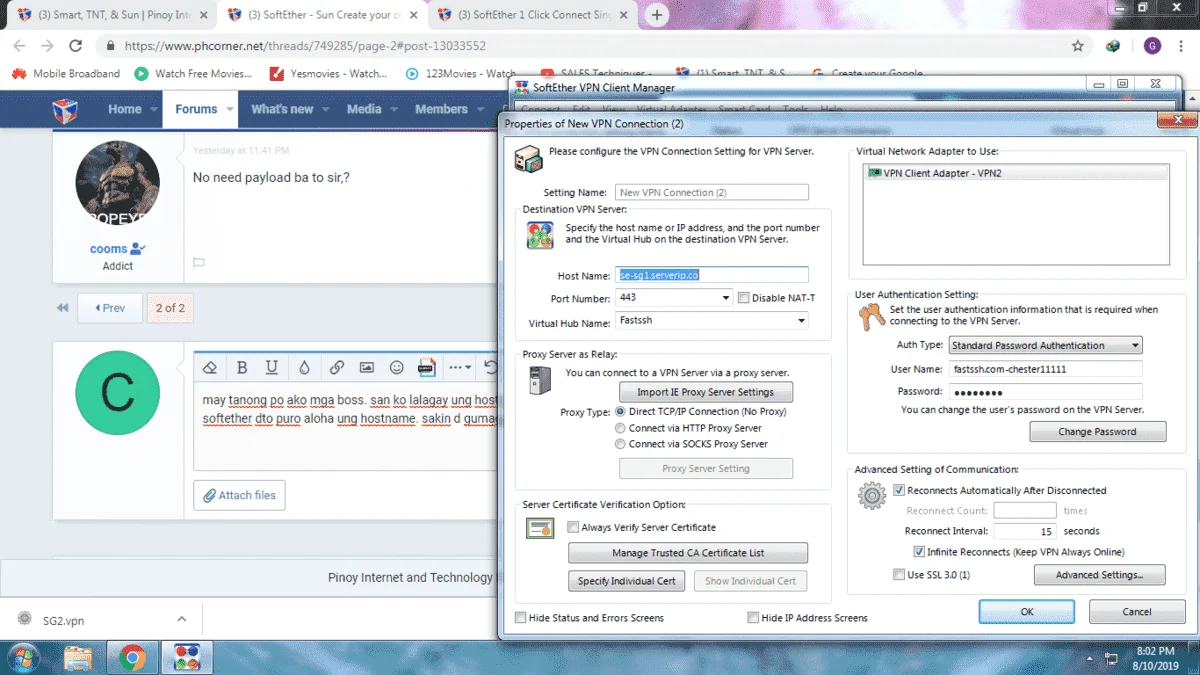Image resolution: width=1200 pixels, height=675 pixels.
Task: Select Connect via SOCKS Proxy Server
Action: tap(621, 444)
